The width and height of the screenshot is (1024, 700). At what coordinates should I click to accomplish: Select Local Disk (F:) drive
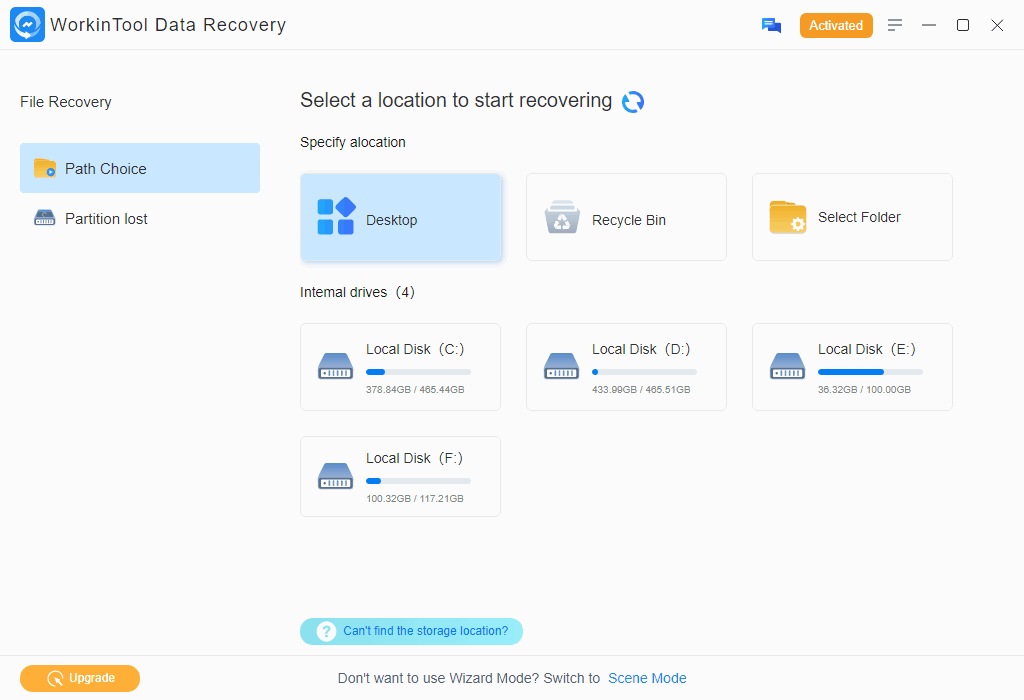(x=400, y=476)
